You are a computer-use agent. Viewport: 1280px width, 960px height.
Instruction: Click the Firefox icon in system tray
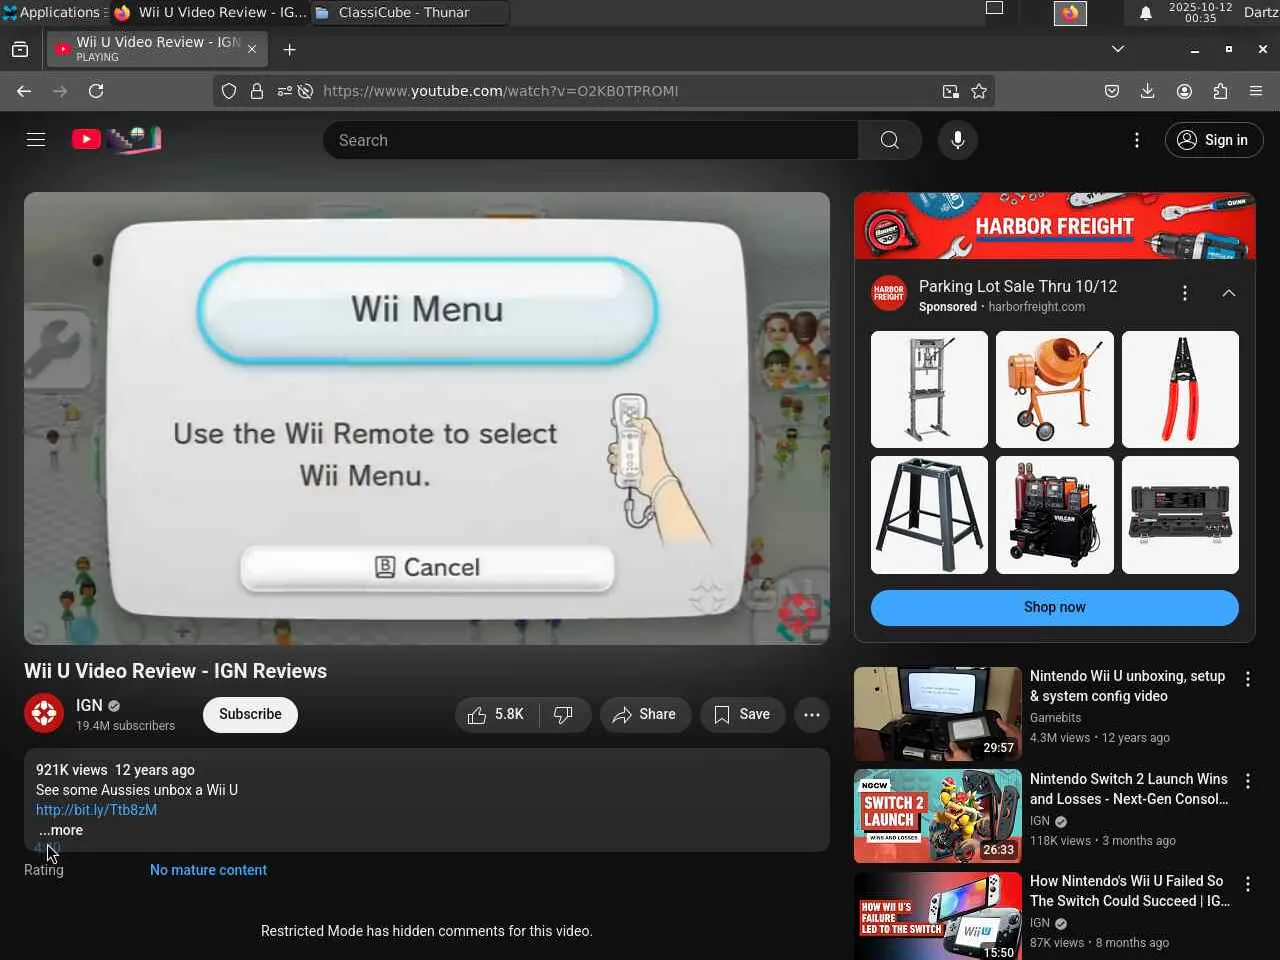point(1070,13)
